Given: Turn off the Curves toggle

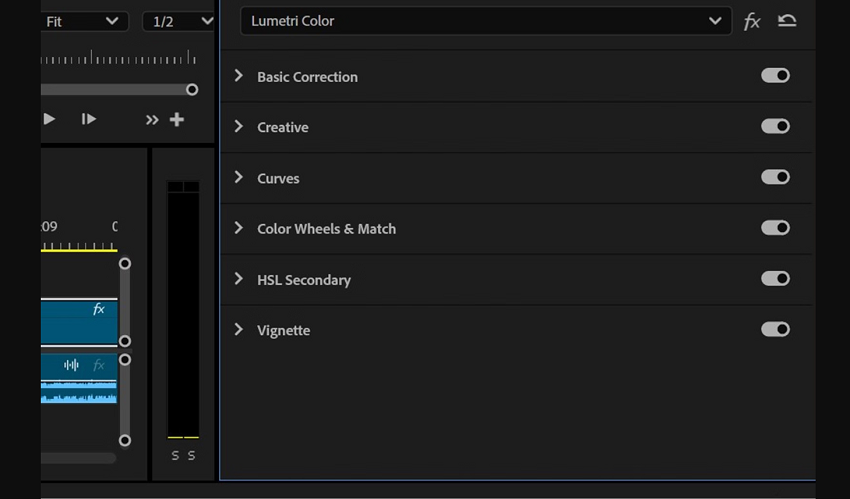Looking at the screenshot, I should click(775, 177).
